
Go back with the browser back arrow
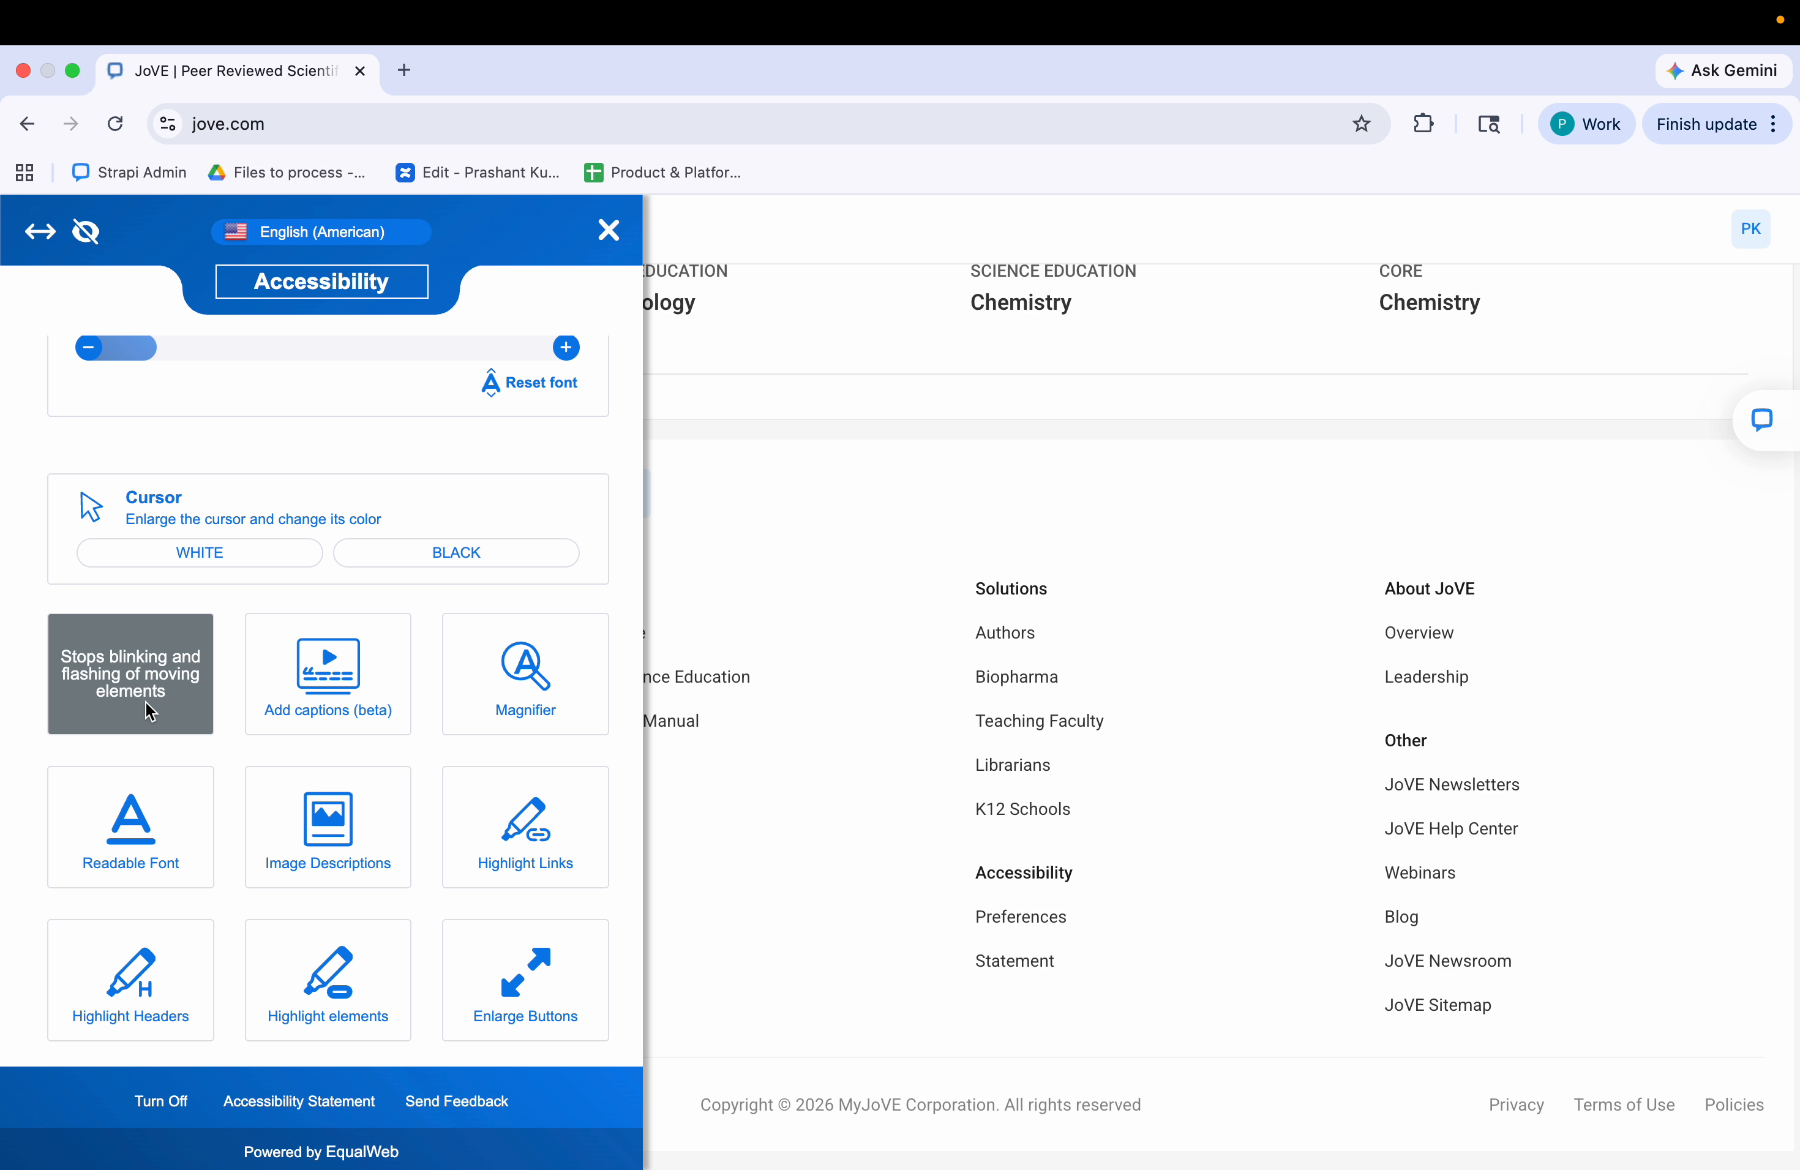coord(27,124)
